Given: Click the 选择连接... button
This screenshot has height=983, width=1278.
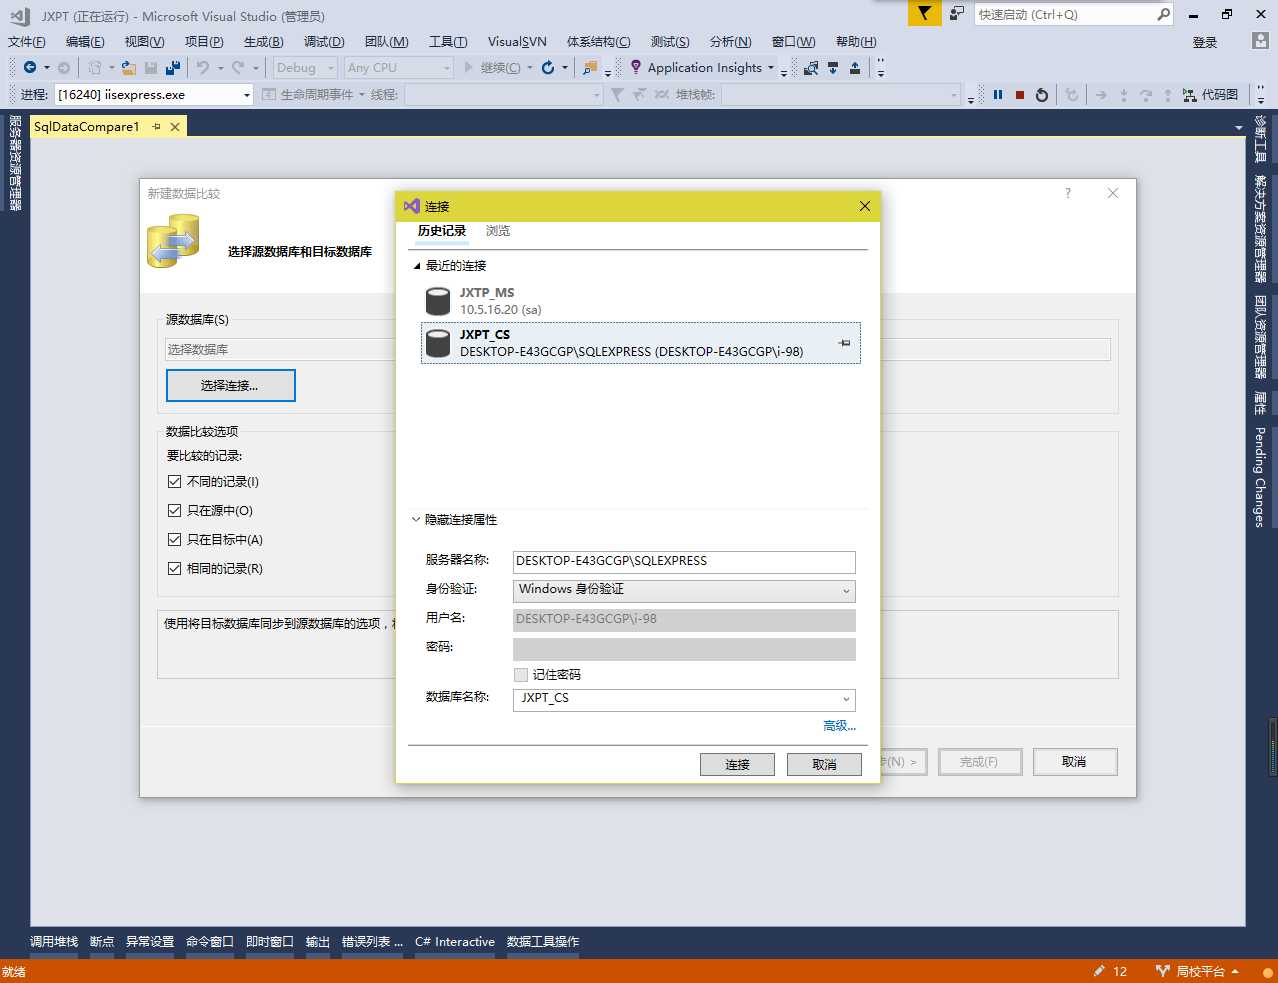Looking at the screenshot, I should click(x=230, y=386).
